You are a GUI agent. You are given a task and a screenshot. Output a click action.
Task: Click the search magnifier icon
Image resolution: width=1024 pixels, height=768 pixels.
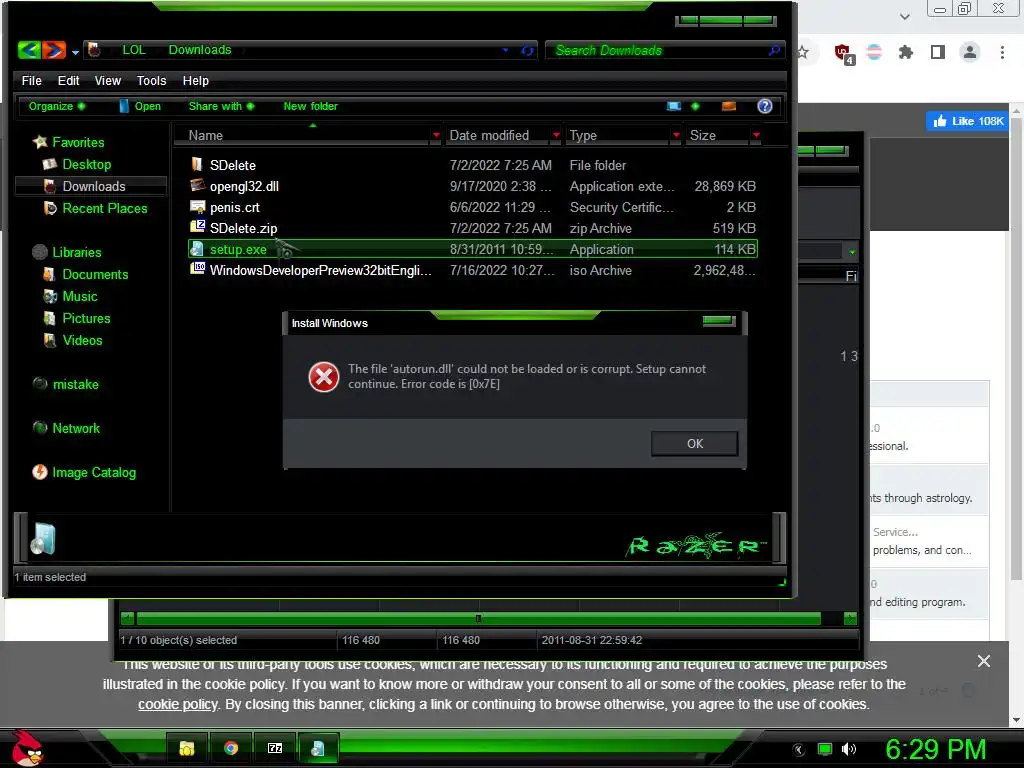point(775,50)
